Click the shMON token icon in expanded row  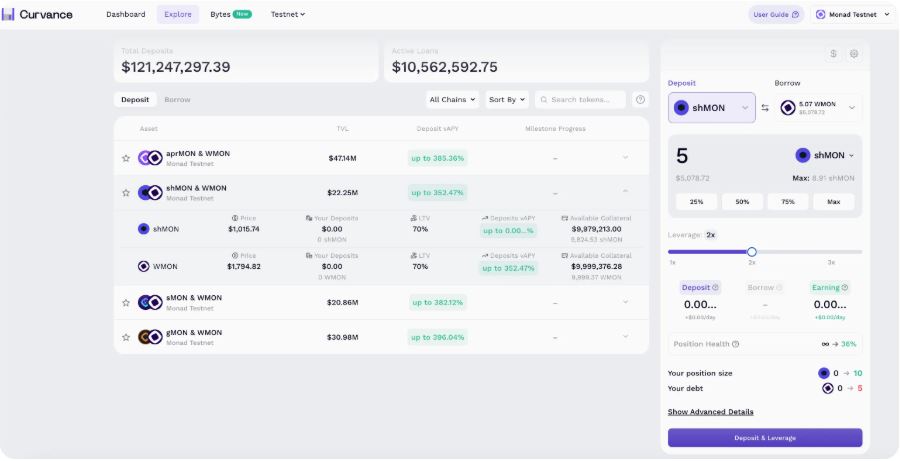tap(143, 229)
